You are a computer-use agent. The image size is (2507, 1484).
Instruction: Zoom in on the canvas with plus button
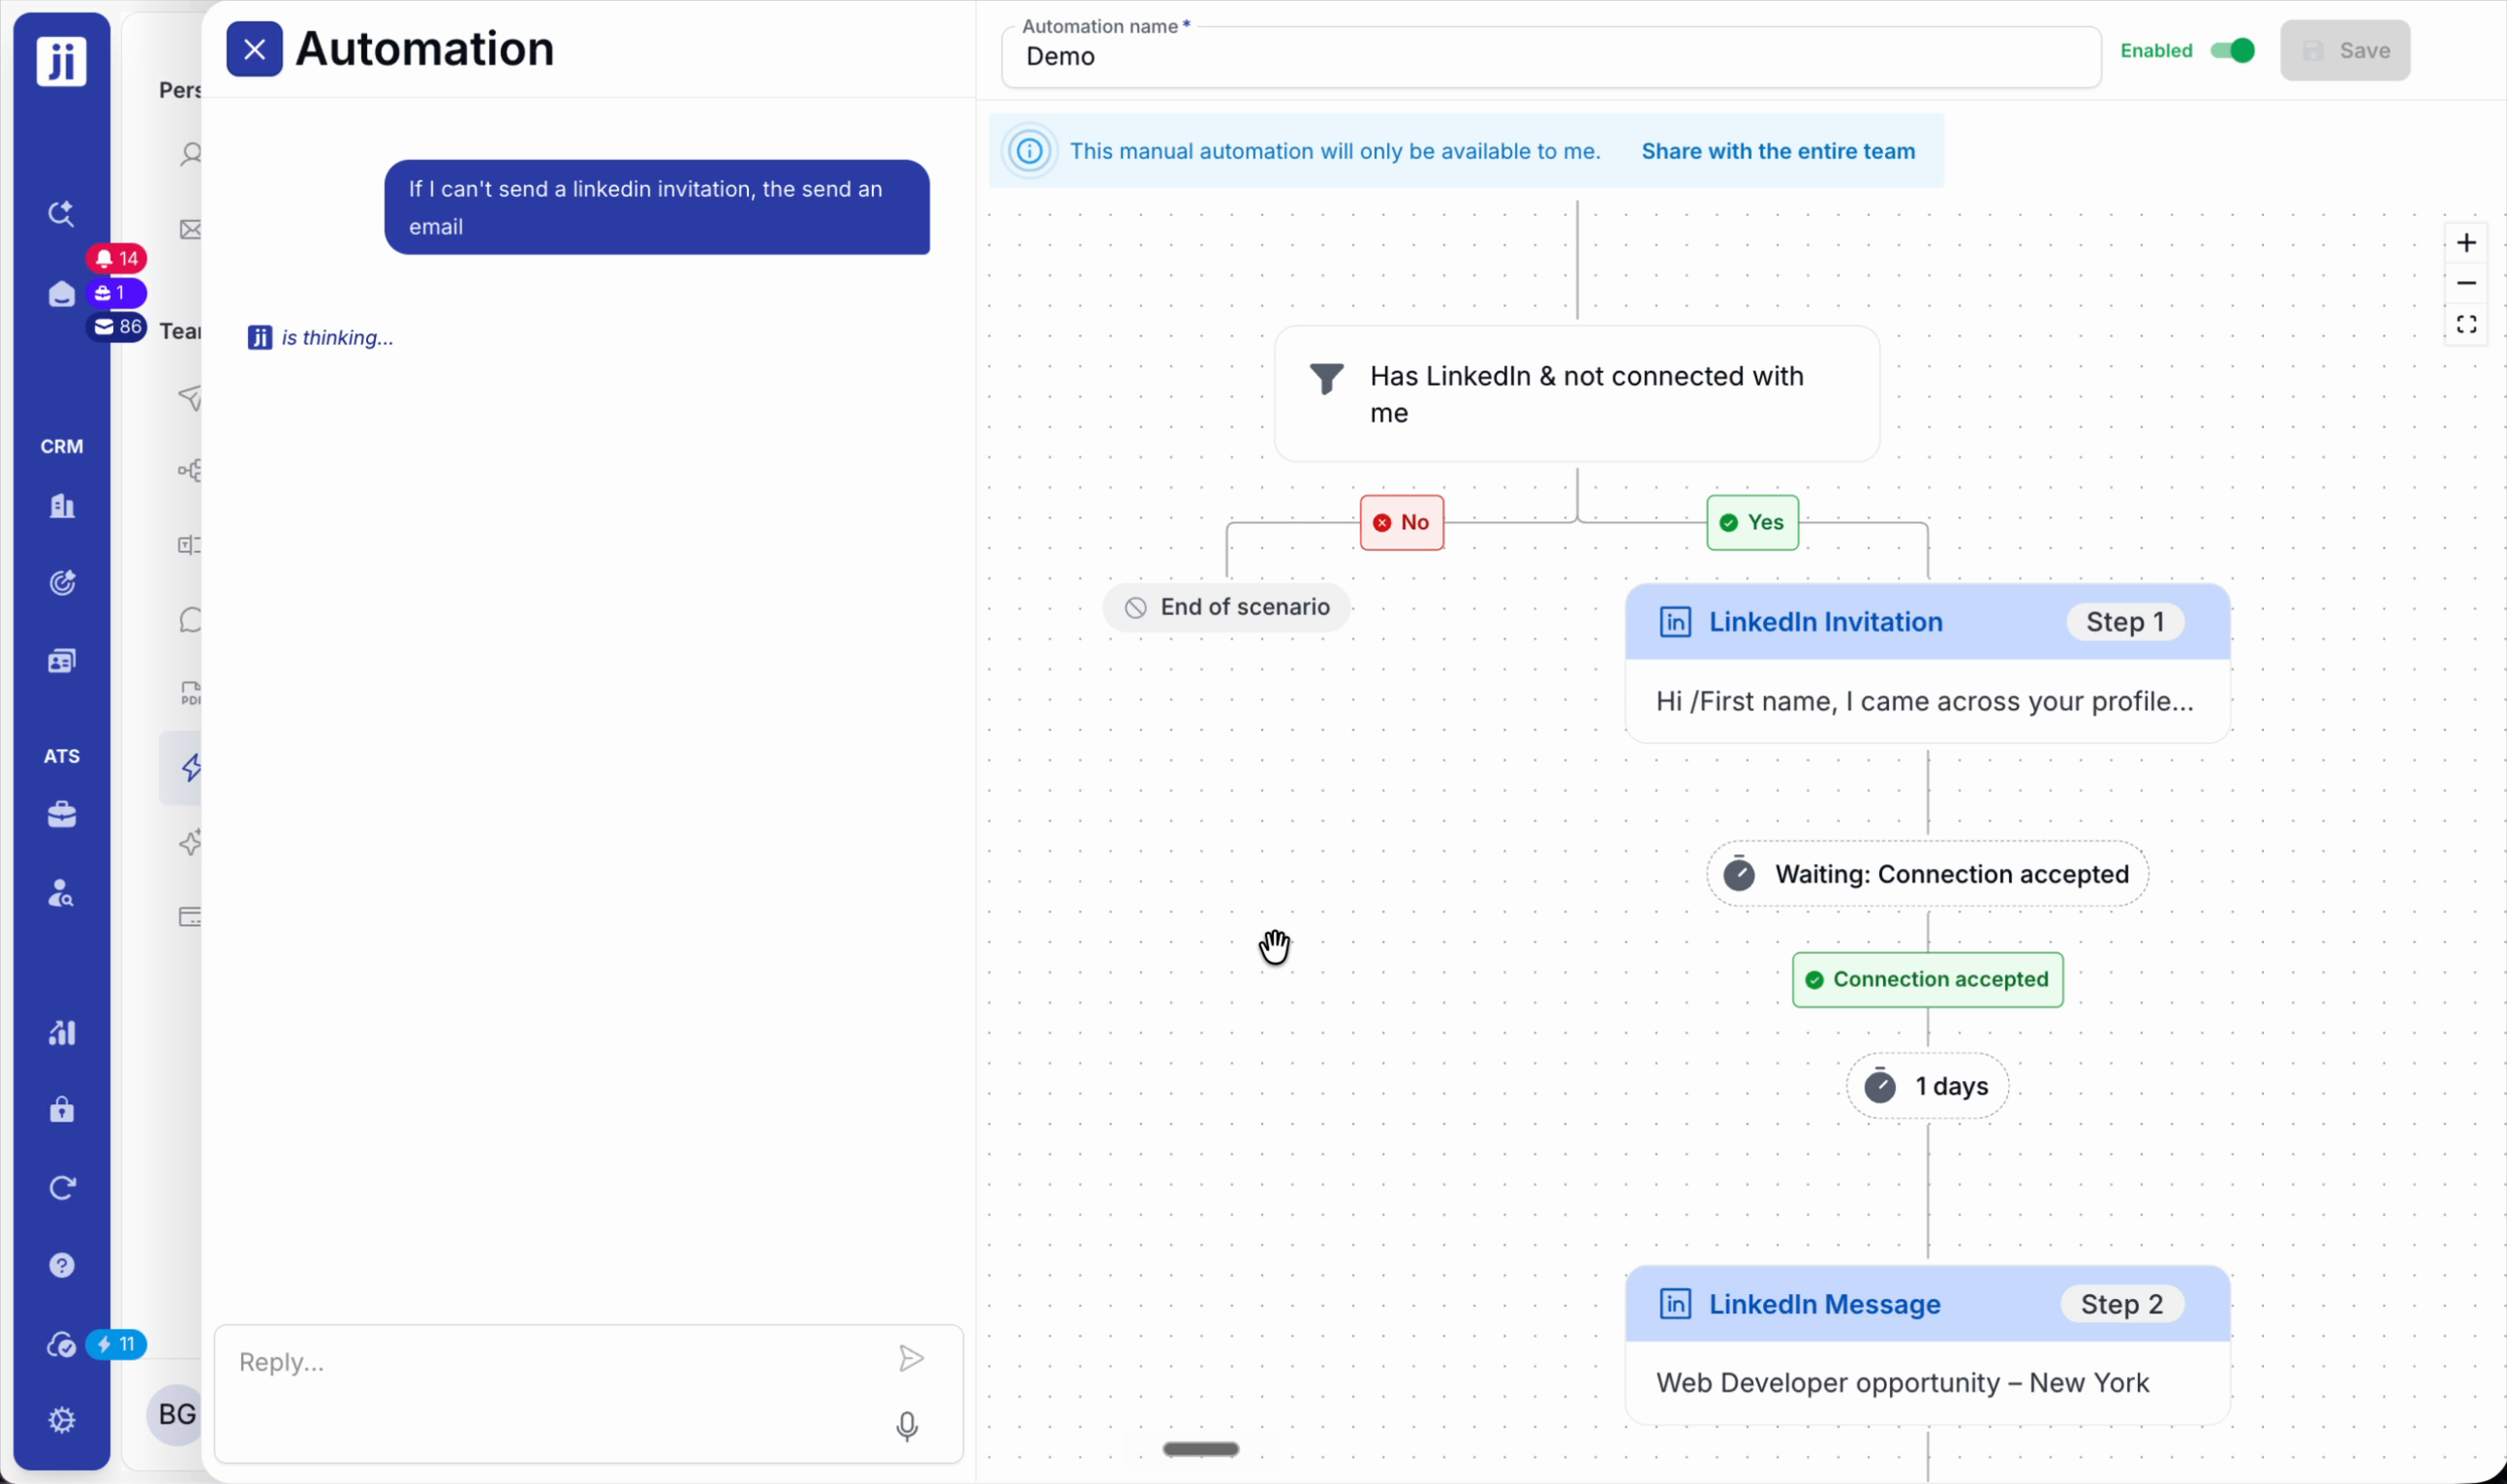pos(2466,243)
